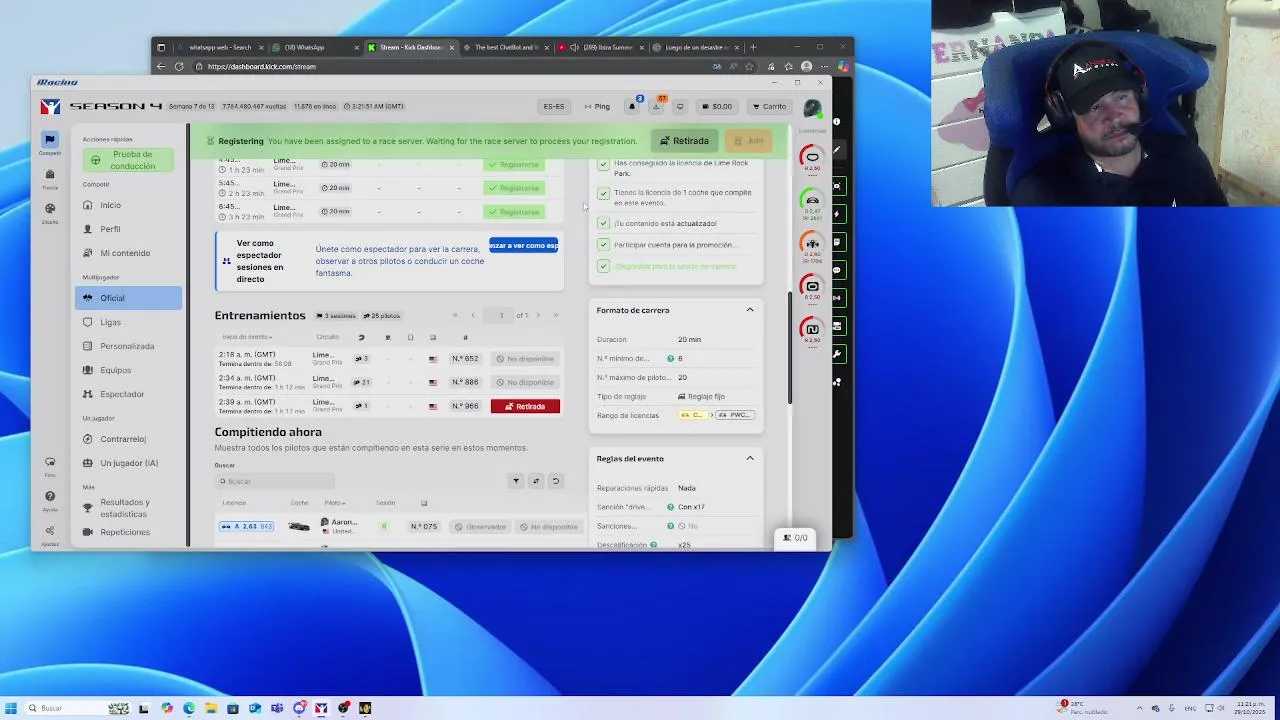Toggle checkbox for Lime Rock Park license
The width and height of the screenshot is (1280, 720).
[x=603, y=165]
